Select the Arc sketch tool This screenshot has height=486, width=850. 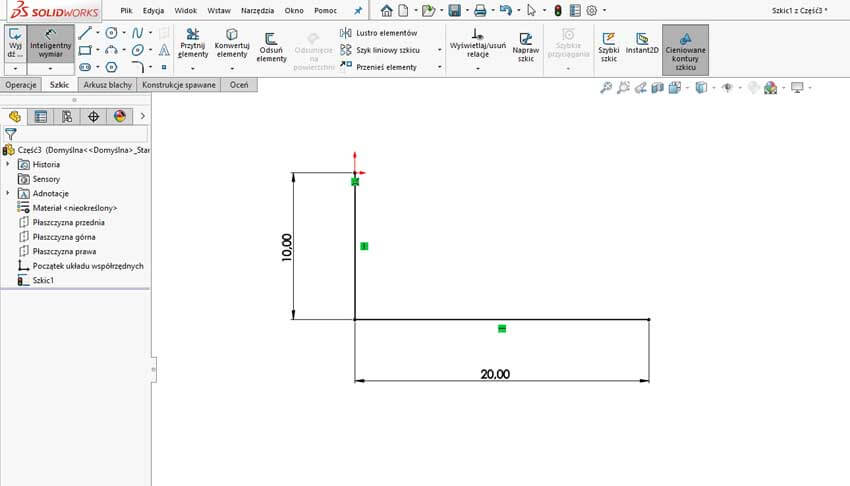pyautogui.click(x=111, y=50)
